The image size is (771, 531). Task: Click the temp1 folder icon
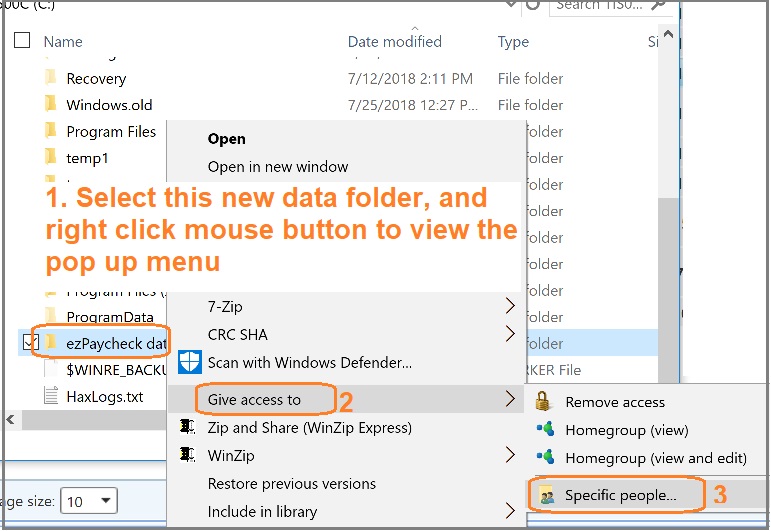tap(50, 157)
